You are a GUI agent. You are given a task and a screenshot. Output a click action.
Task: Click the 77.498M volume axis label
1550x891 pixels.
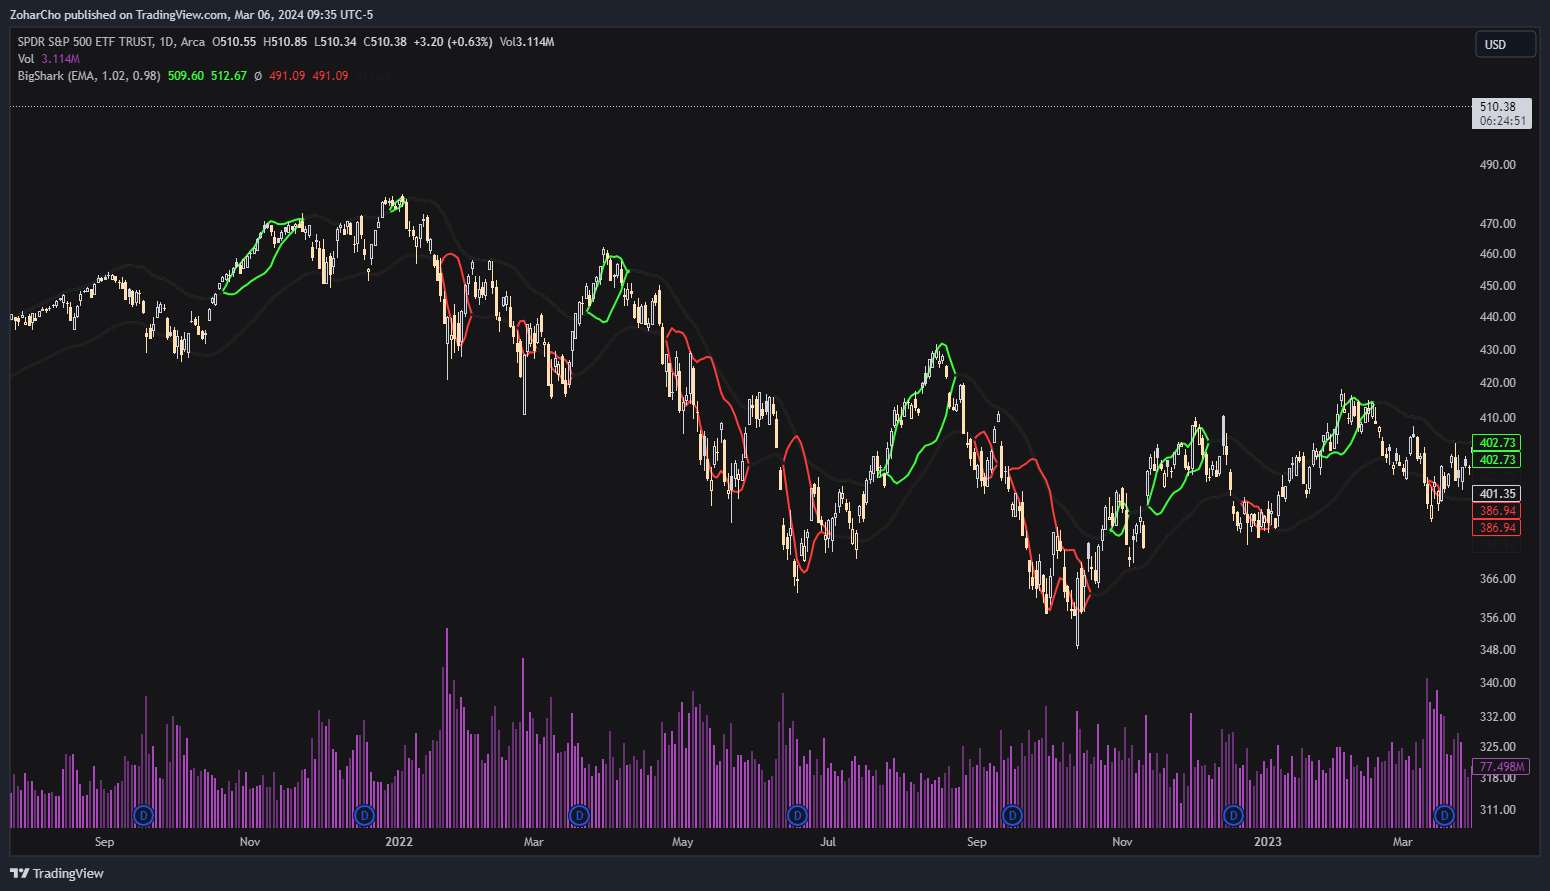(1501, 767)
